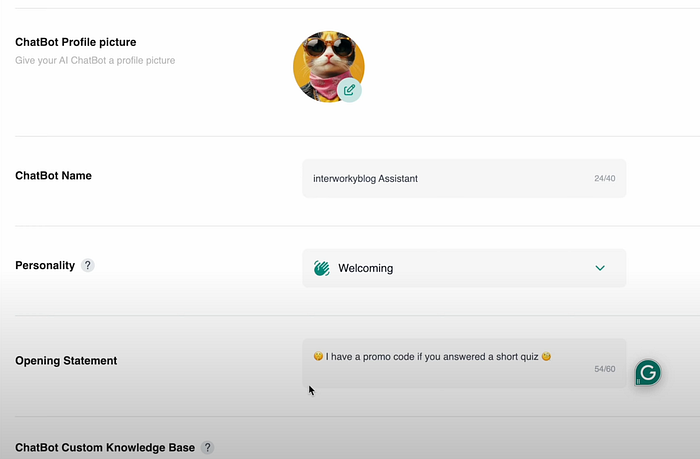Open the Welcoming personality dropdown
Screen dimensions: 700x459
(x=464, y=268)
